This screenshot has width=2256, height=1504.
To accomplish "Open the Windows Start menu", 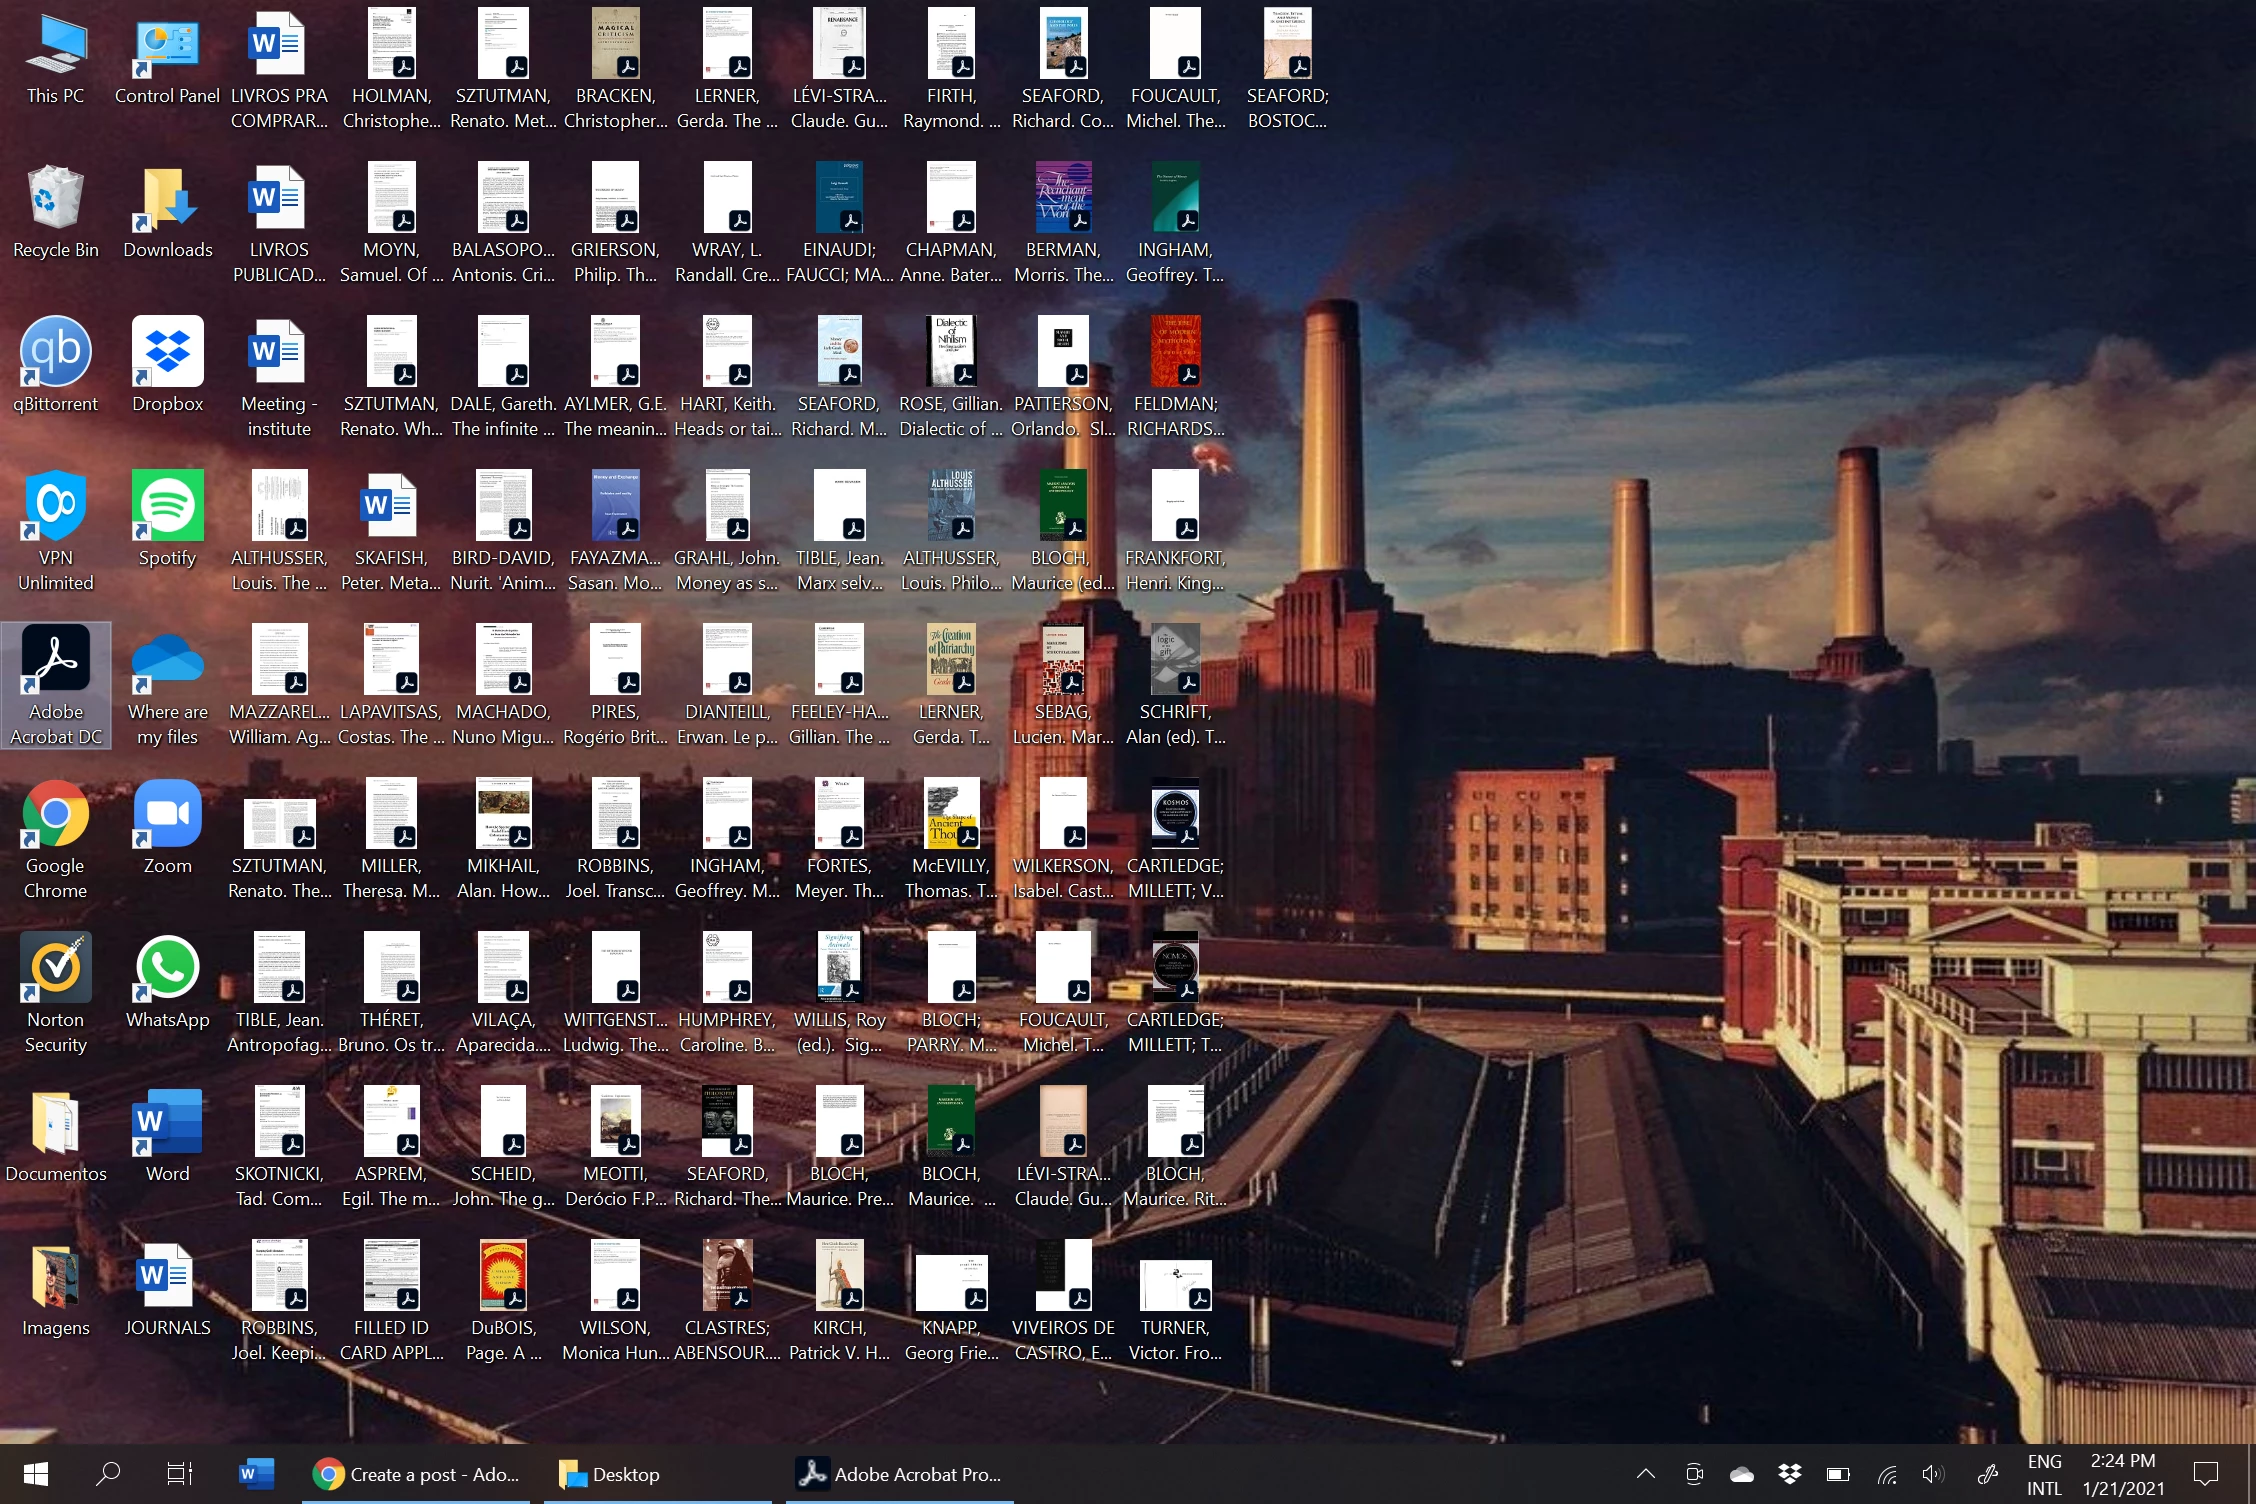I will (x=36, y=1474).
